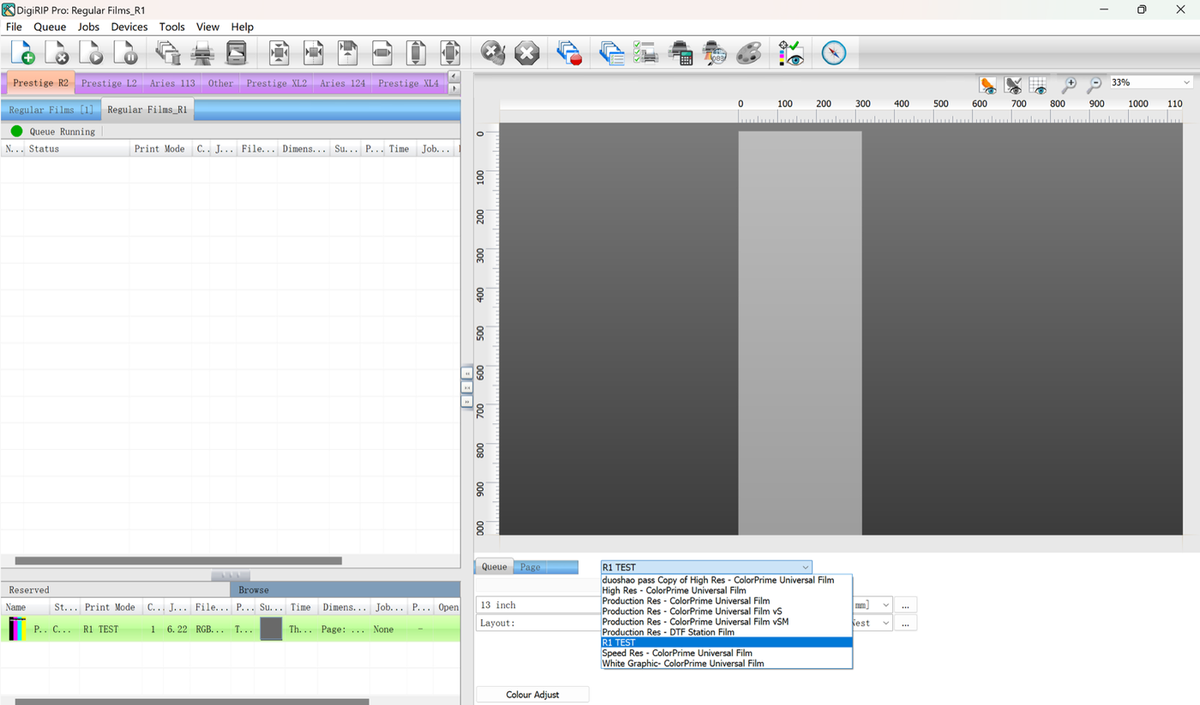Click the pause job document icon
The image size is (1200, 705).
125,53
